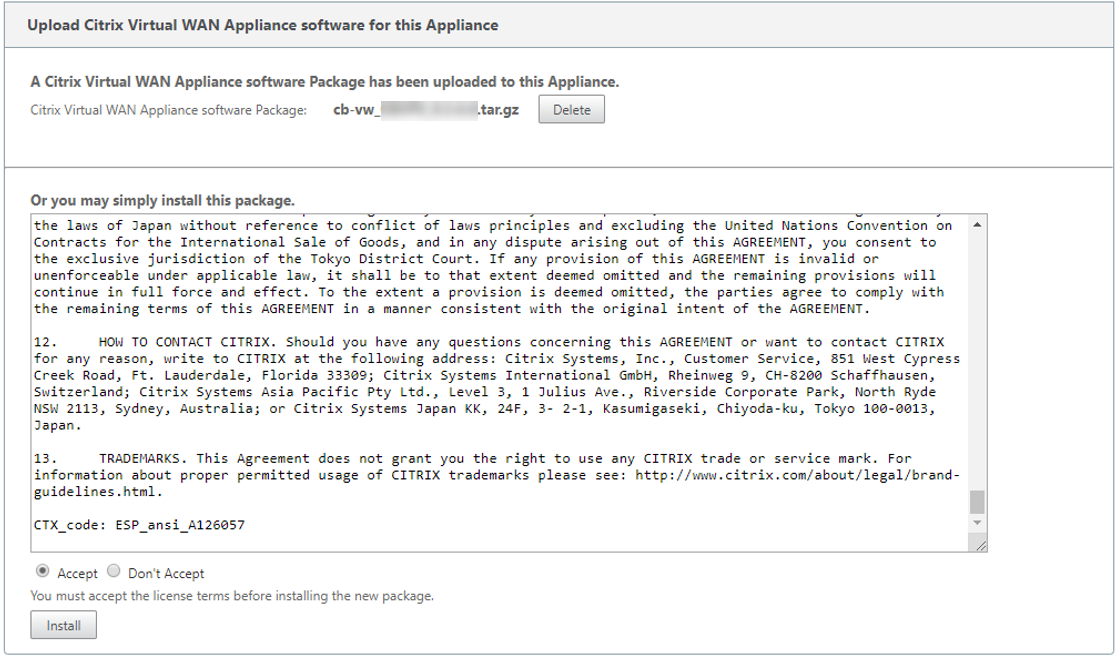Click the 'Upload Citrix Virtual WAN Appliance software' header
This screenshot has height=657, width=1116.
[263, 25]
